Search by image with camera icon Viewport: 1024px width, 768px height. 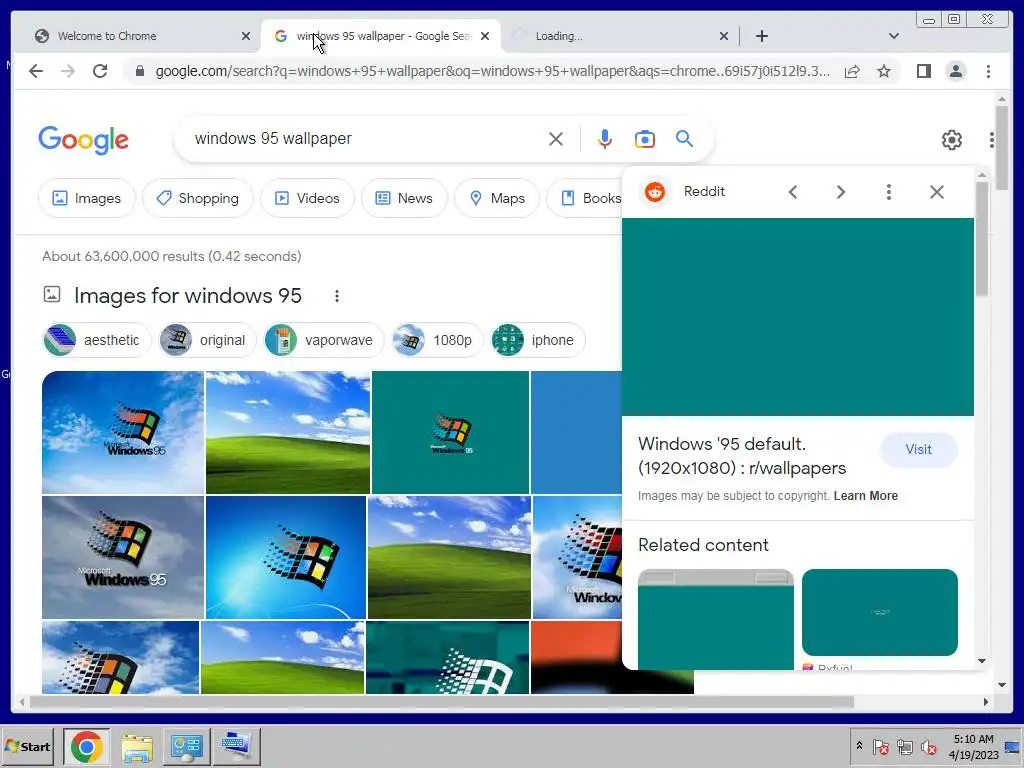(645, 139)
